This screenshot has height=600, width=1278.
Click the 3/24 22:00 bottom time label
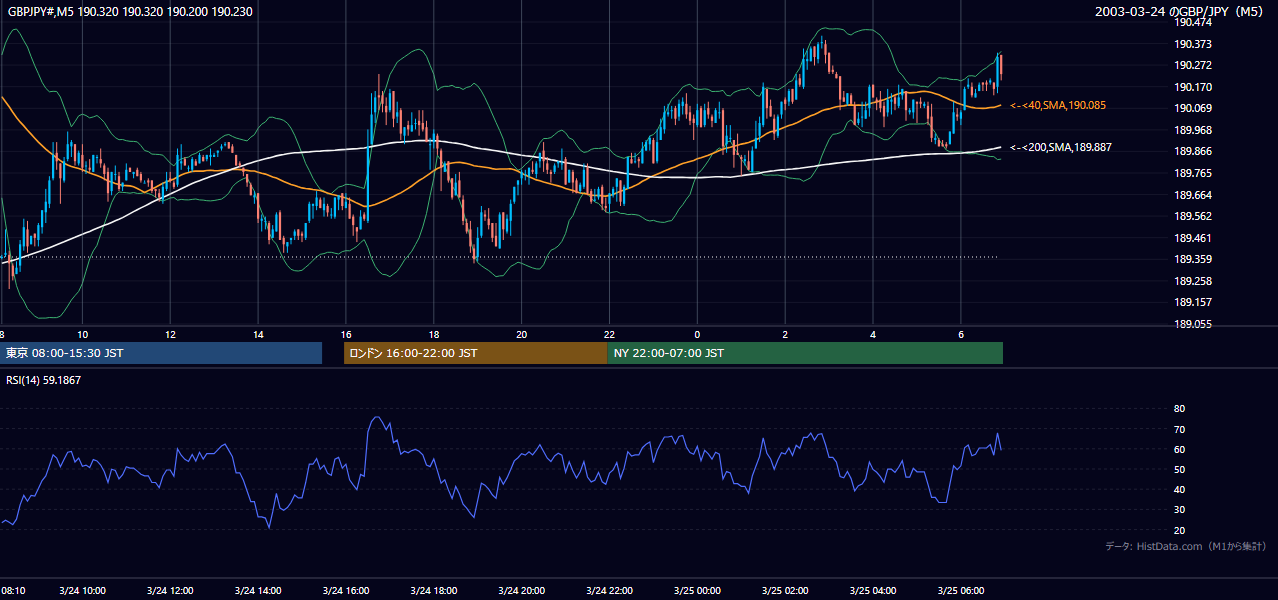point(609,590)
